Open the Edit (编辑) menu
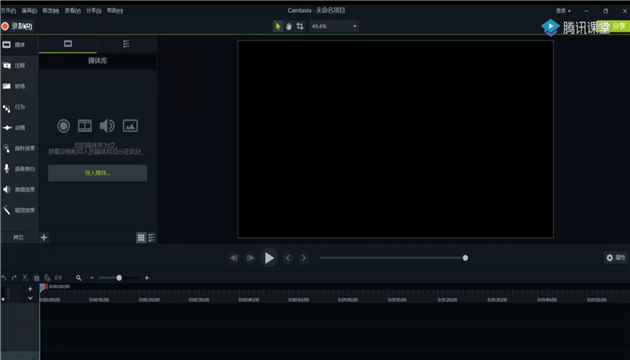This screenshot has width=630, height=360. tap(29, 11)
